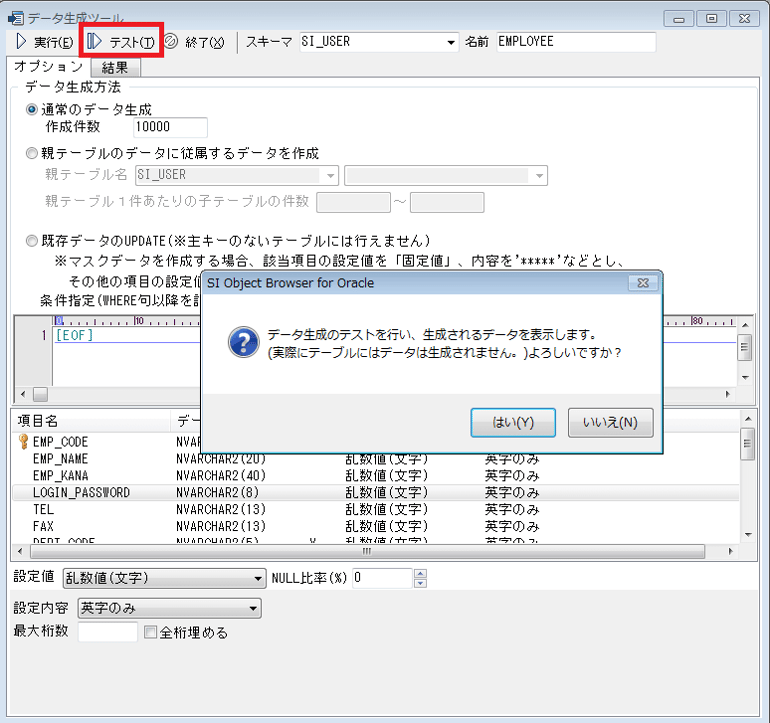Viewport: 770px width, 723px height.
Task: Select 通常のデータ生成 radio button
Action: [32, 110]
